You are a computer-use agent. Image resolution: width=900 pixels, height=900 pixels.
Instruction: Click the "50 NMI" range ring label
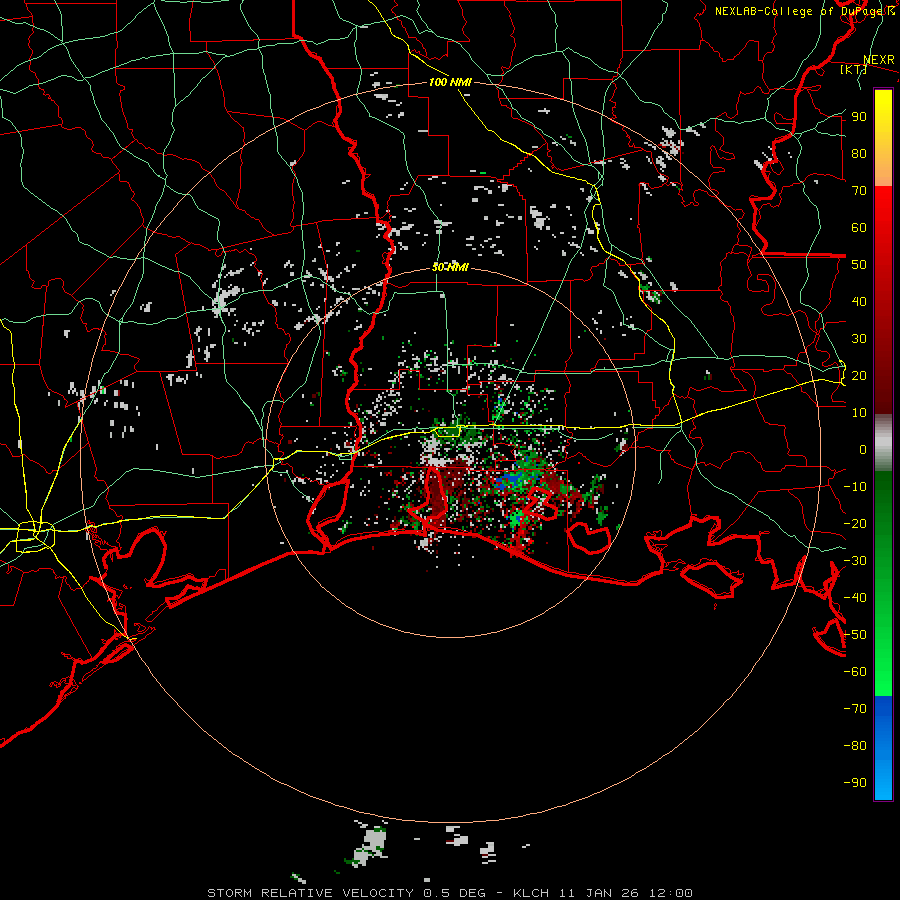click(x=450, y=267)
